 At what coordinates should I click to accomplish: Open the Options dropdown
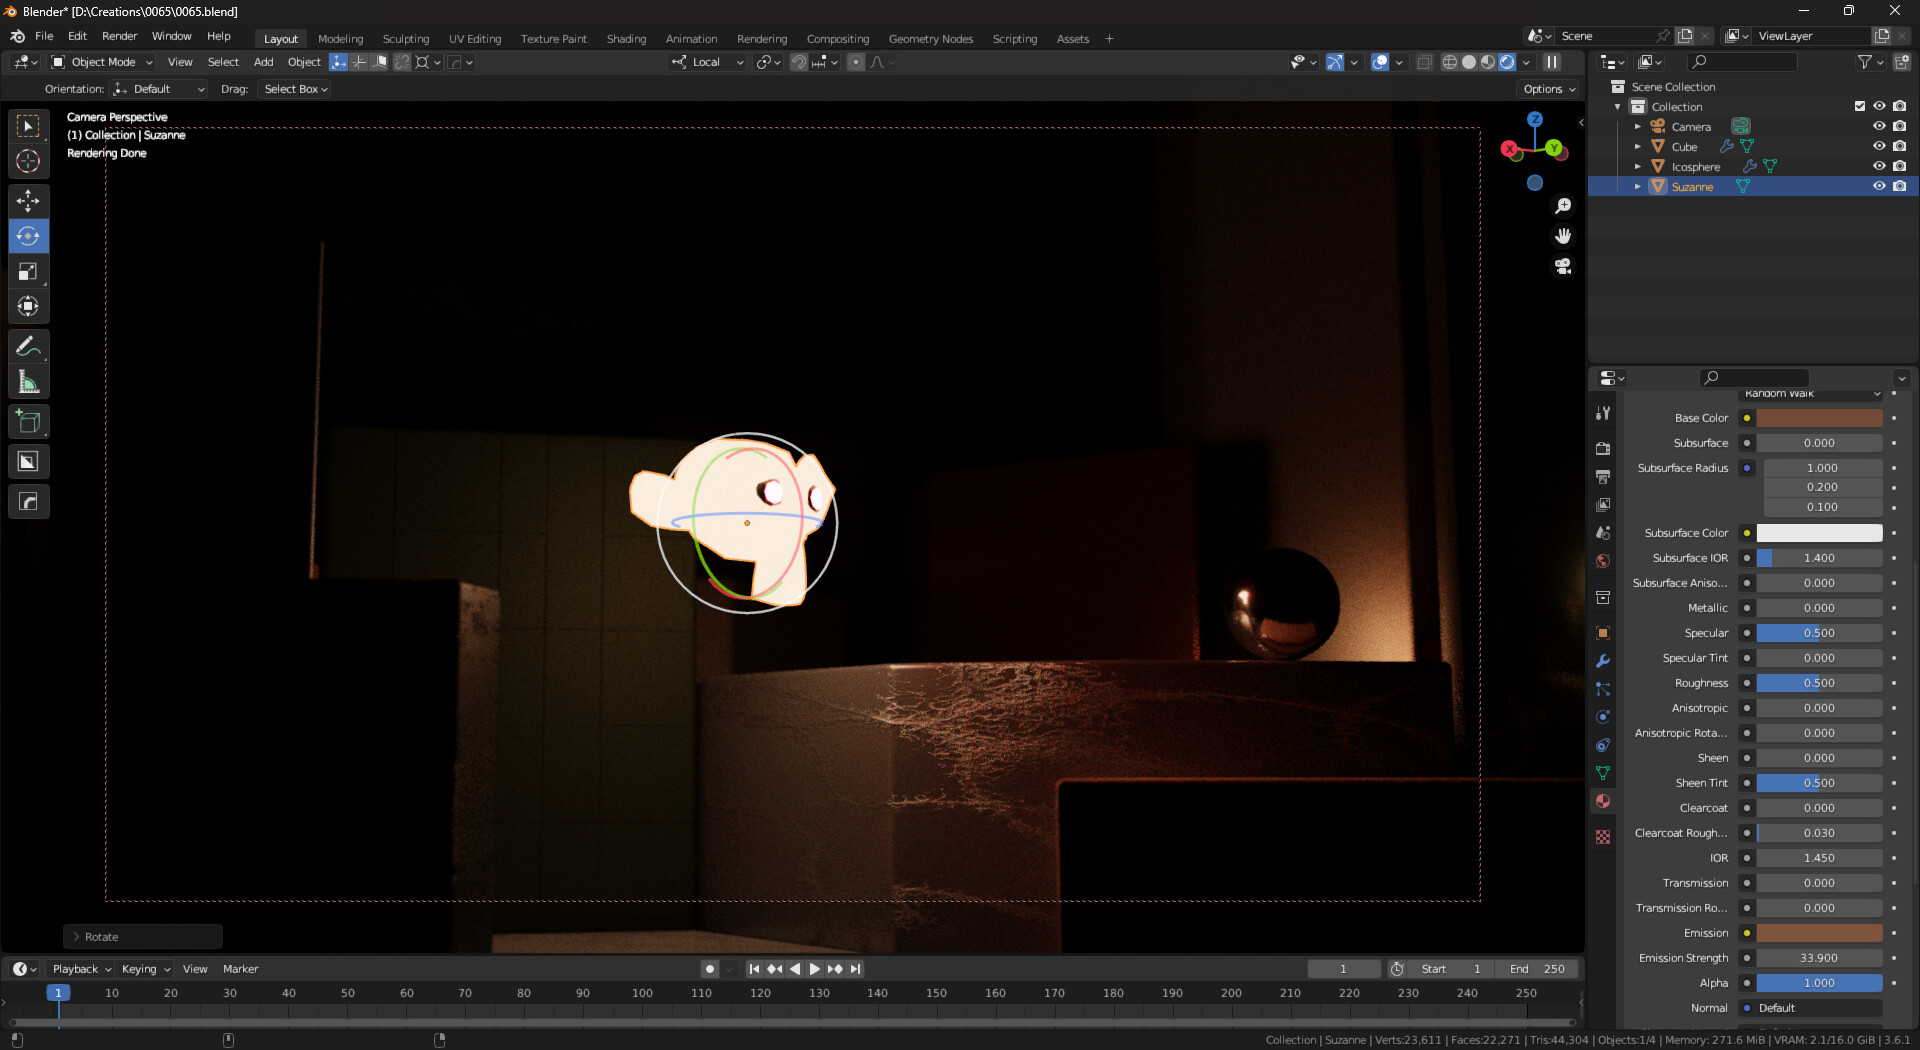coord(1549,89)
